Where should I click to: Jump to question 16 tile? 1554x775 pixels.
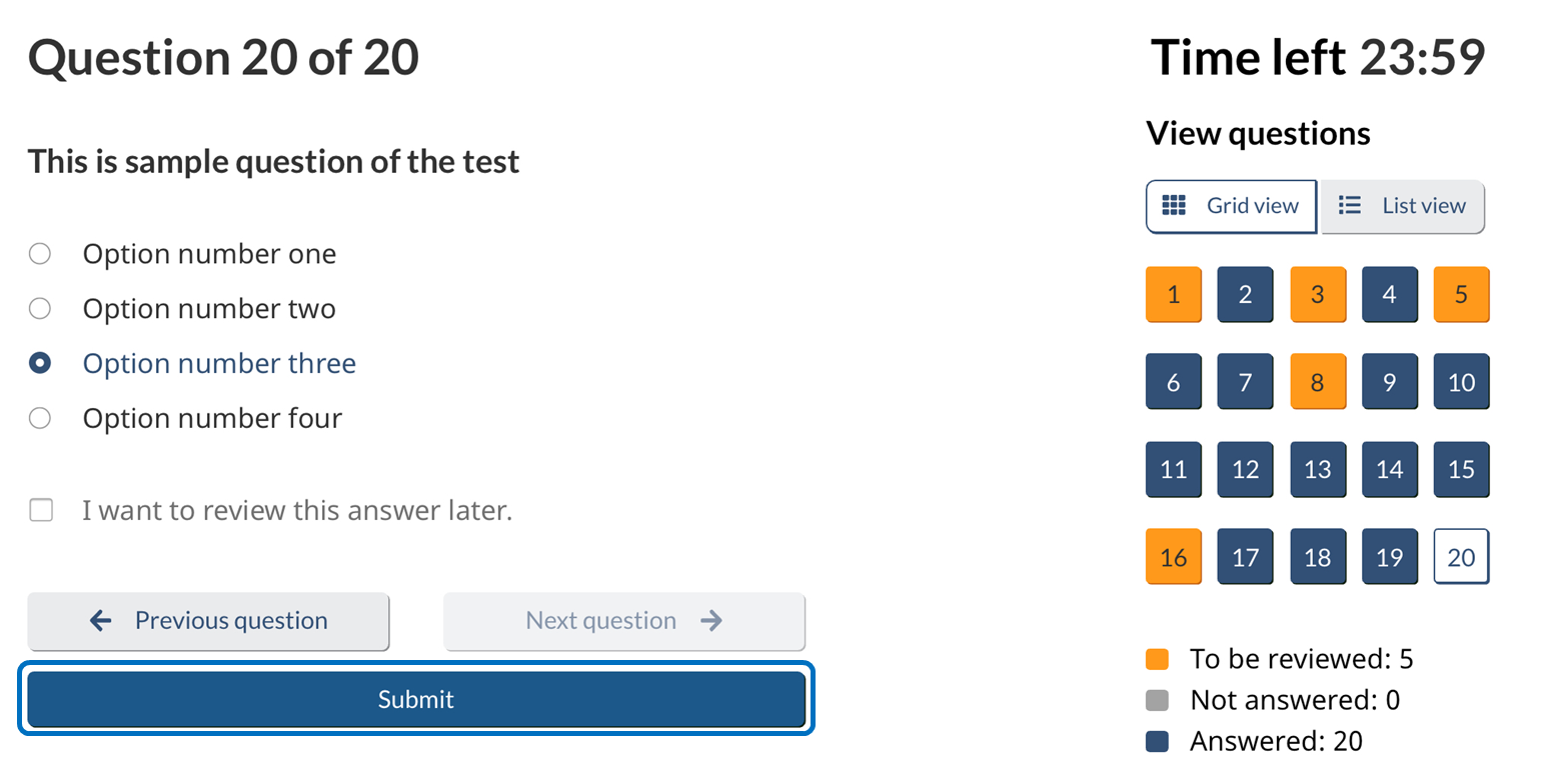click(x=1173, y=557)
